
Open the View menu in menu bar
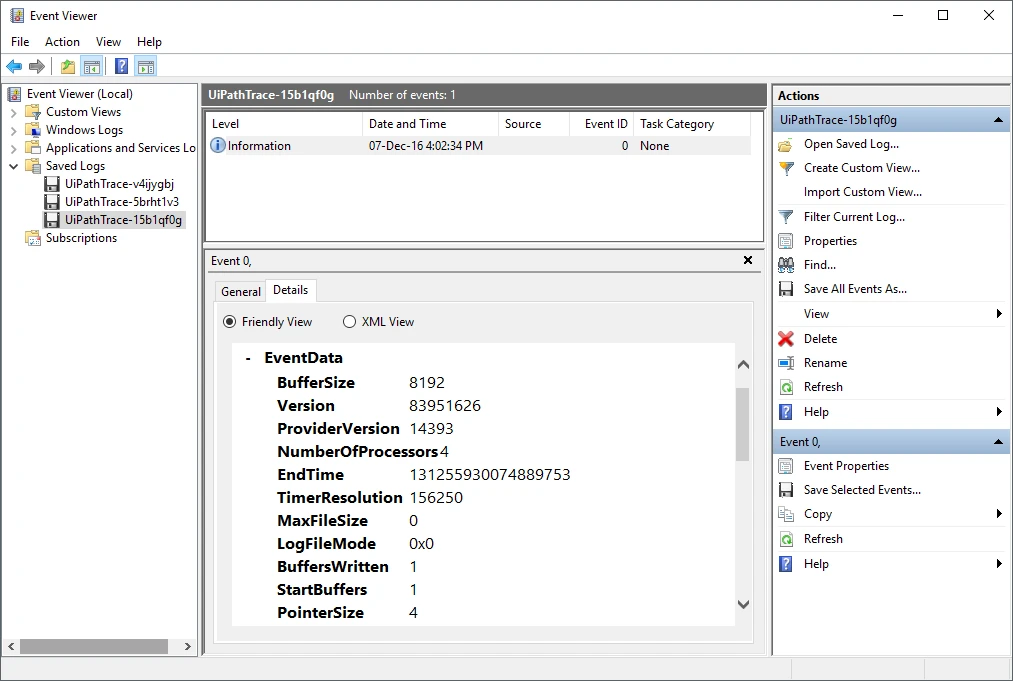109,42
